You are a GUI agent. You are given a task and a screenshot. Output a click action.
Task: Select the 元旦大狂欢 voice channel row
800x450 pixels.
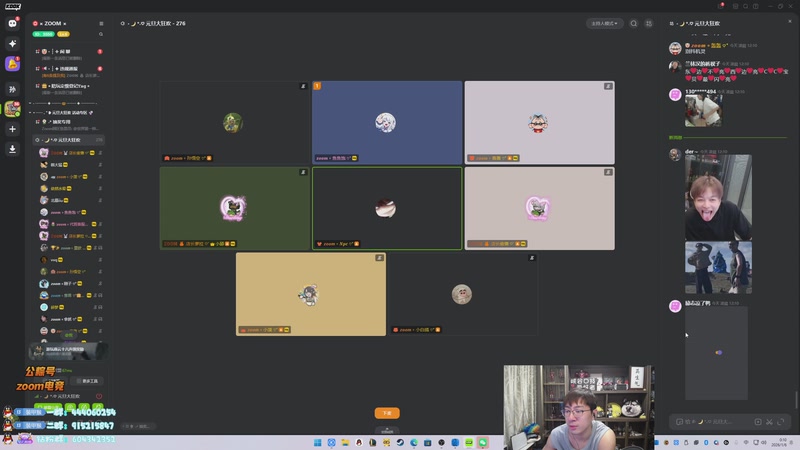[x=68, y=140]
